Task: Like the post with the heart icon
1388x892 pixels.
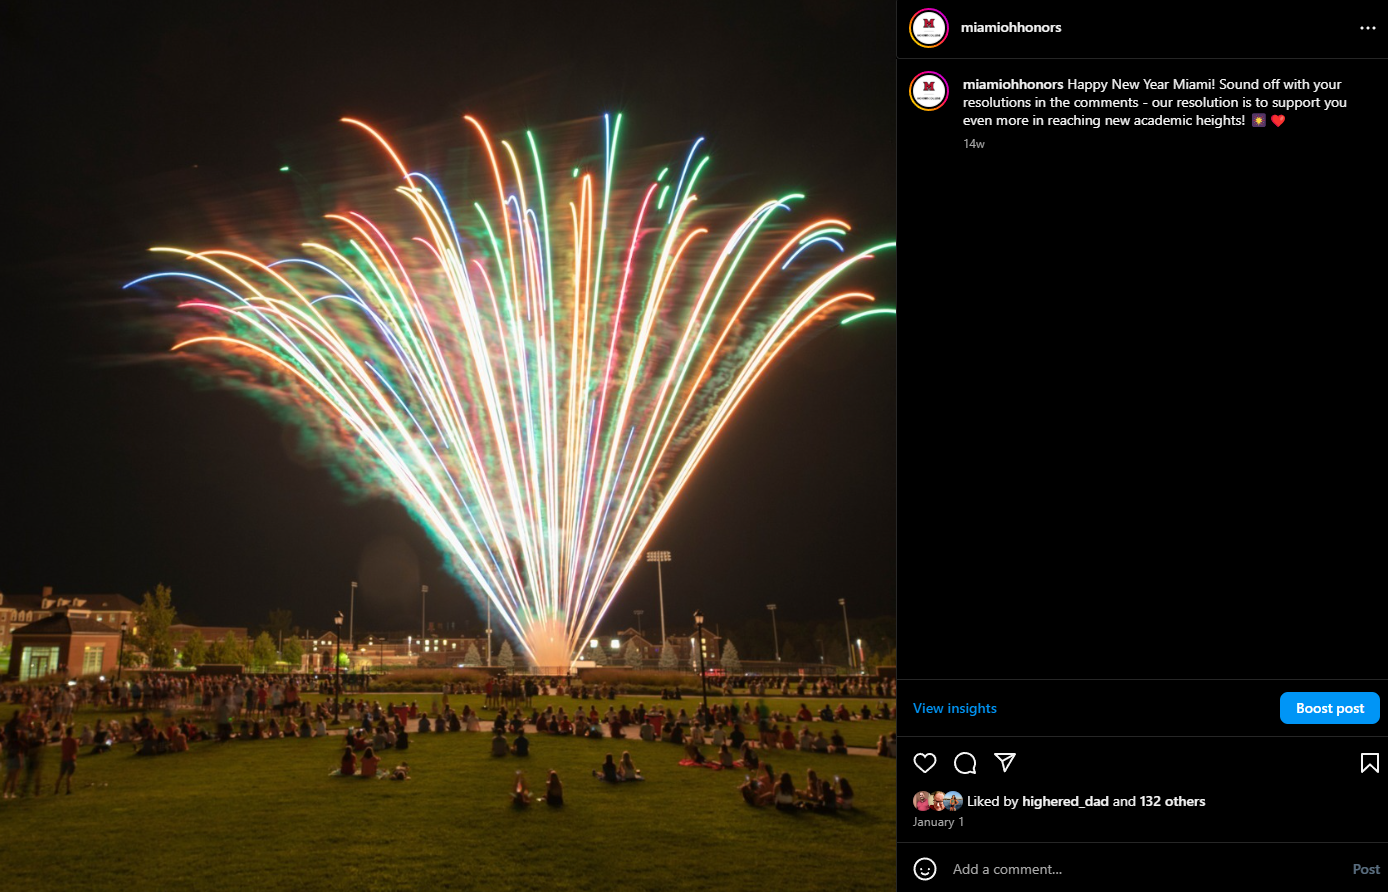Action: 925,764
